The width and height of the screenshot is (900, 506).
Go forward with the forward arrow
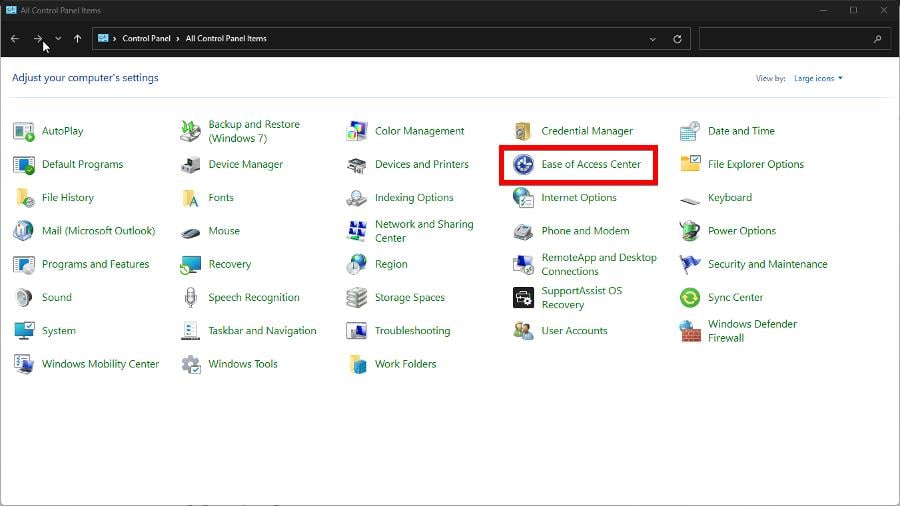38,38
